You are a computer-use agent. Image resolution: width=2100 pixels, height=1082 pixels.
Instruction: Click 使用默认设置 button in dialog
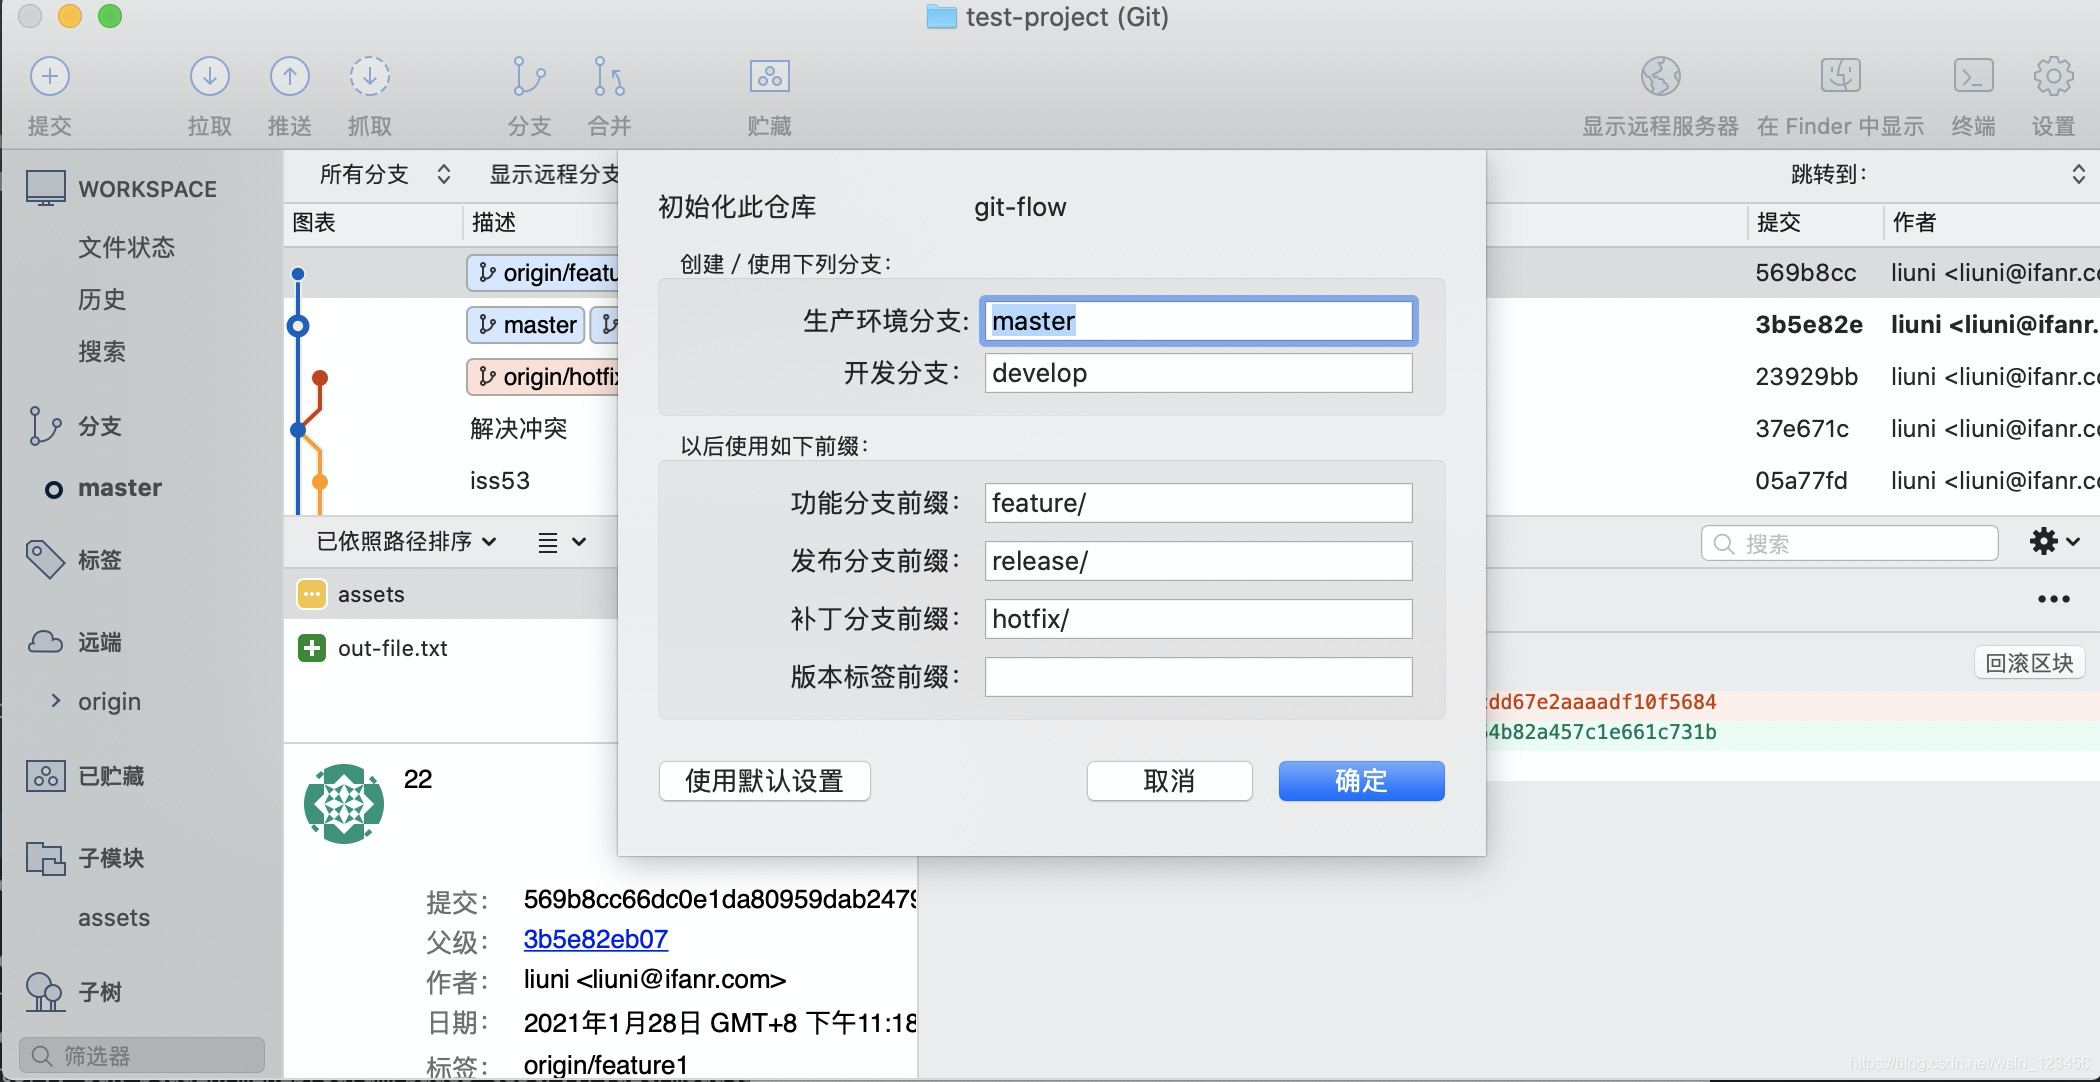coord(764,781)
